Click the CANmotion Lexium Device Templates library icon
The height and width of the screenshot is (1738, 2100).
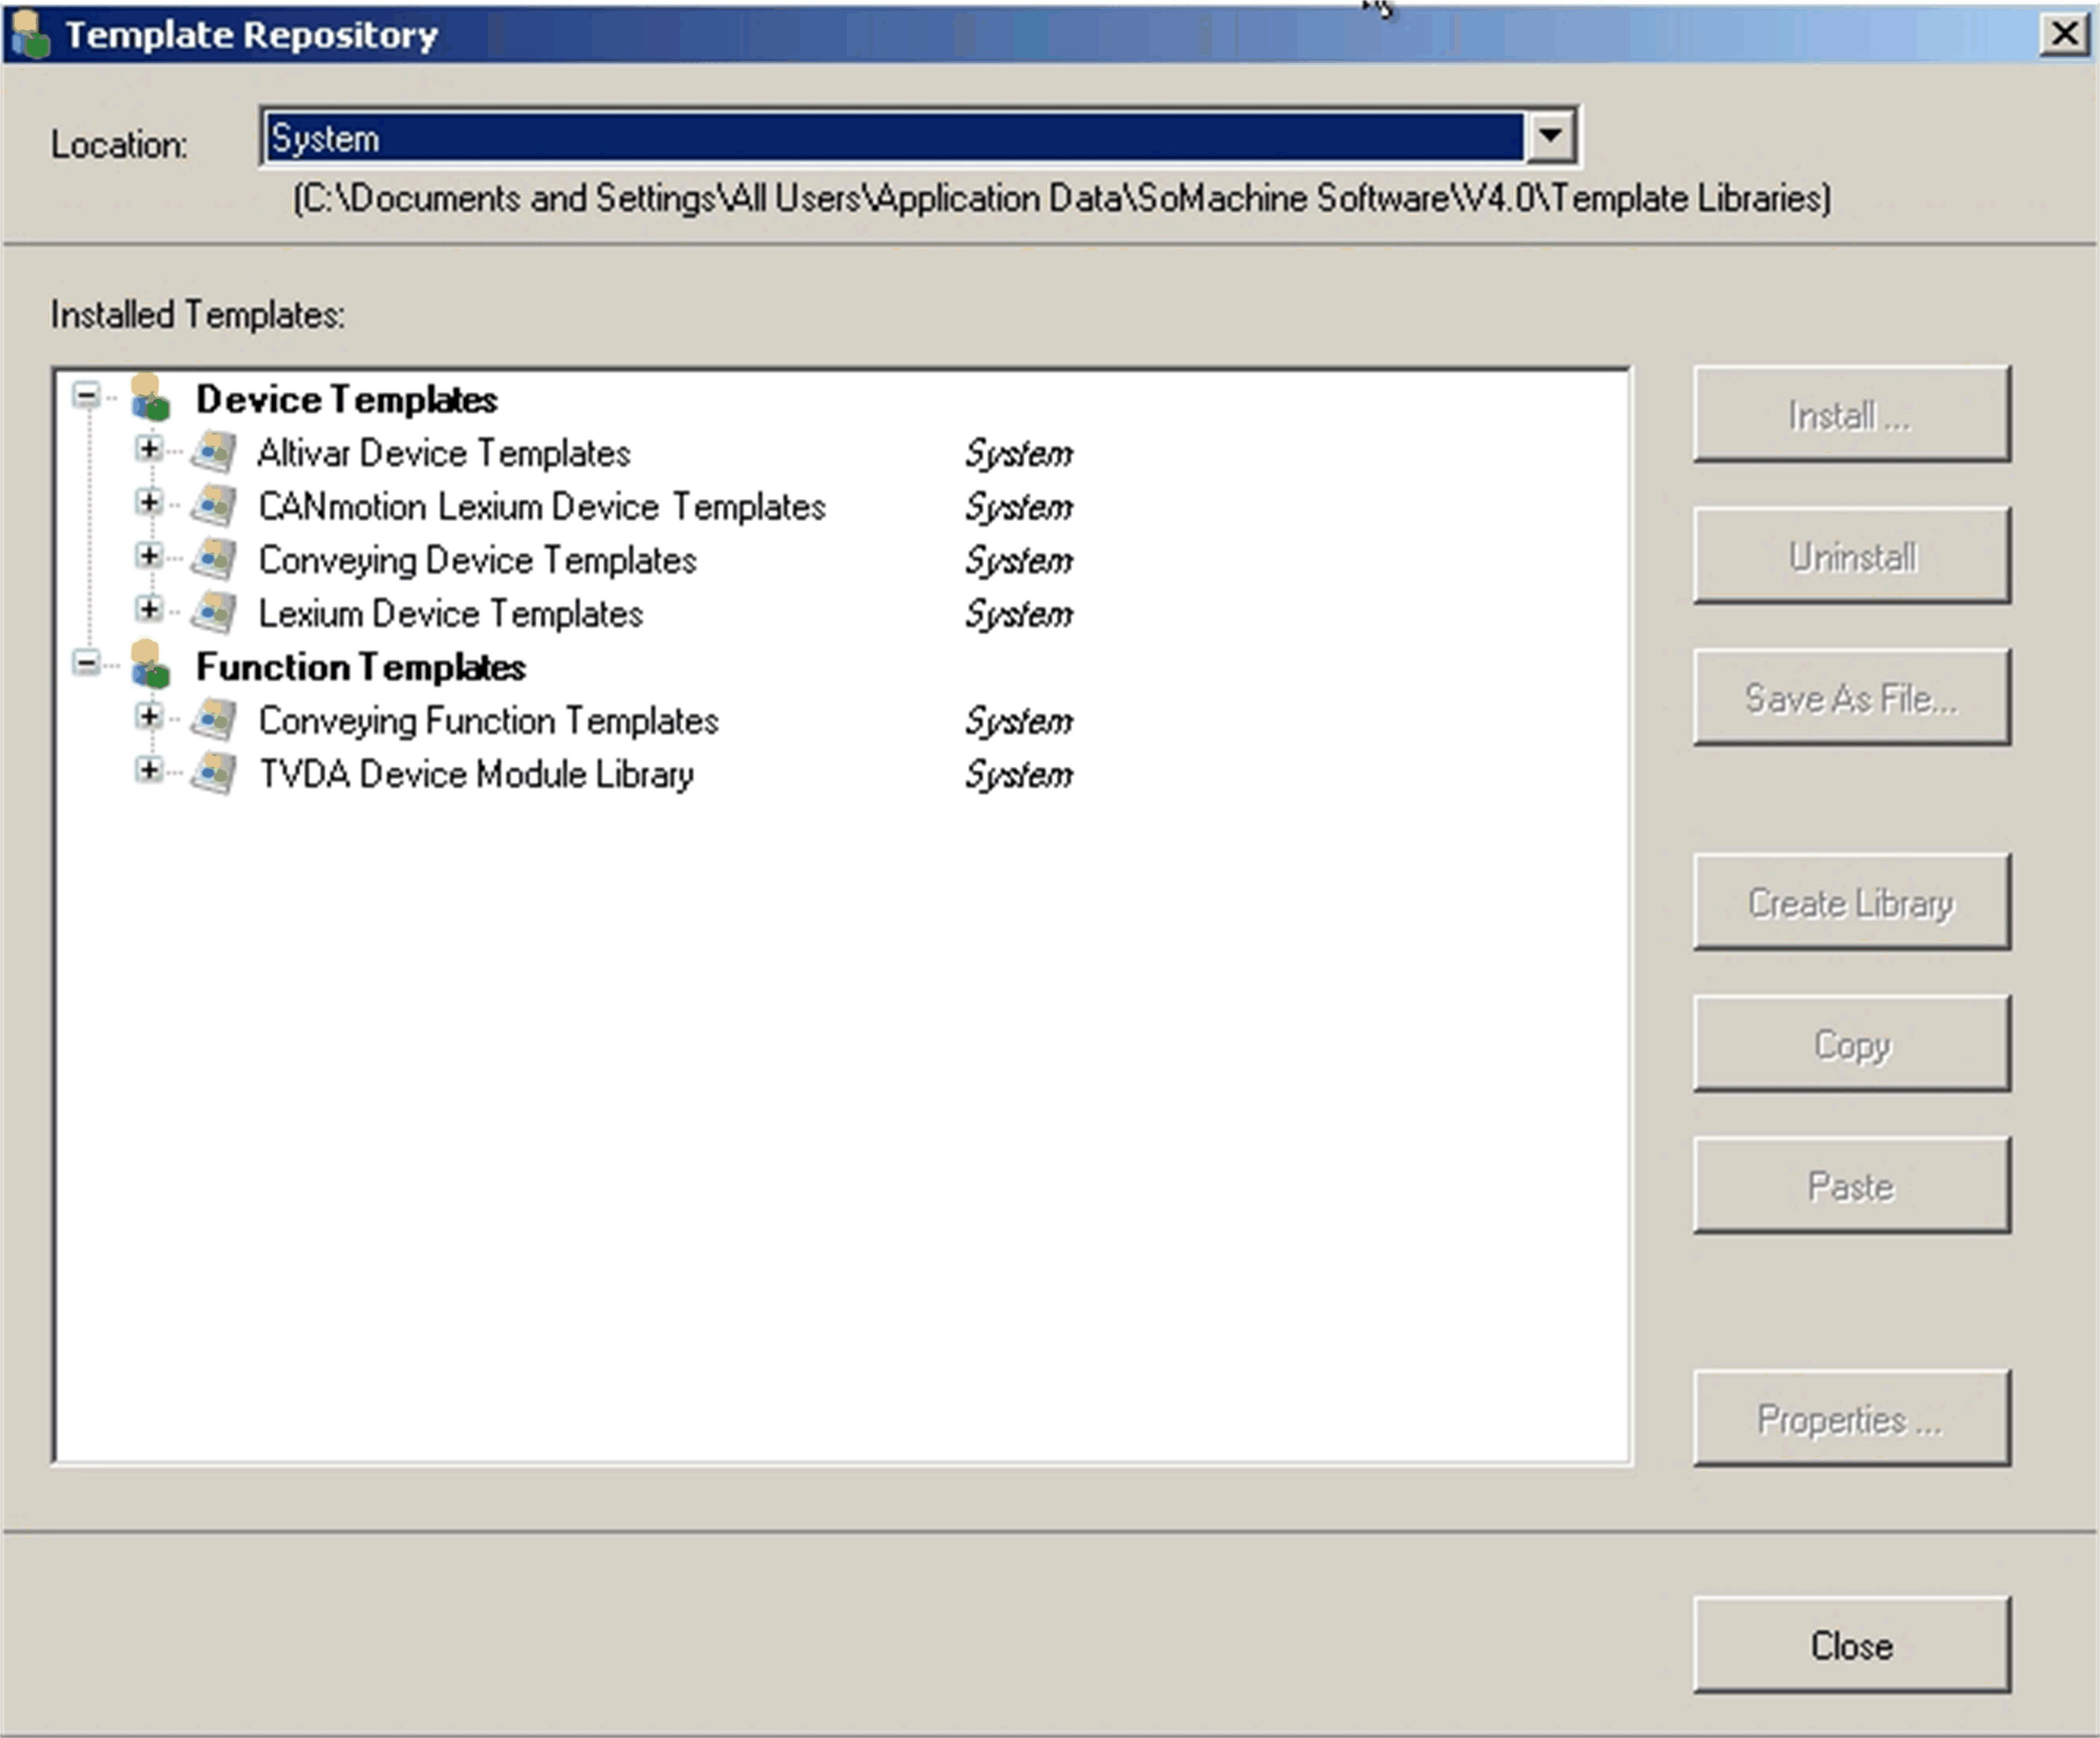pos(214,505)
